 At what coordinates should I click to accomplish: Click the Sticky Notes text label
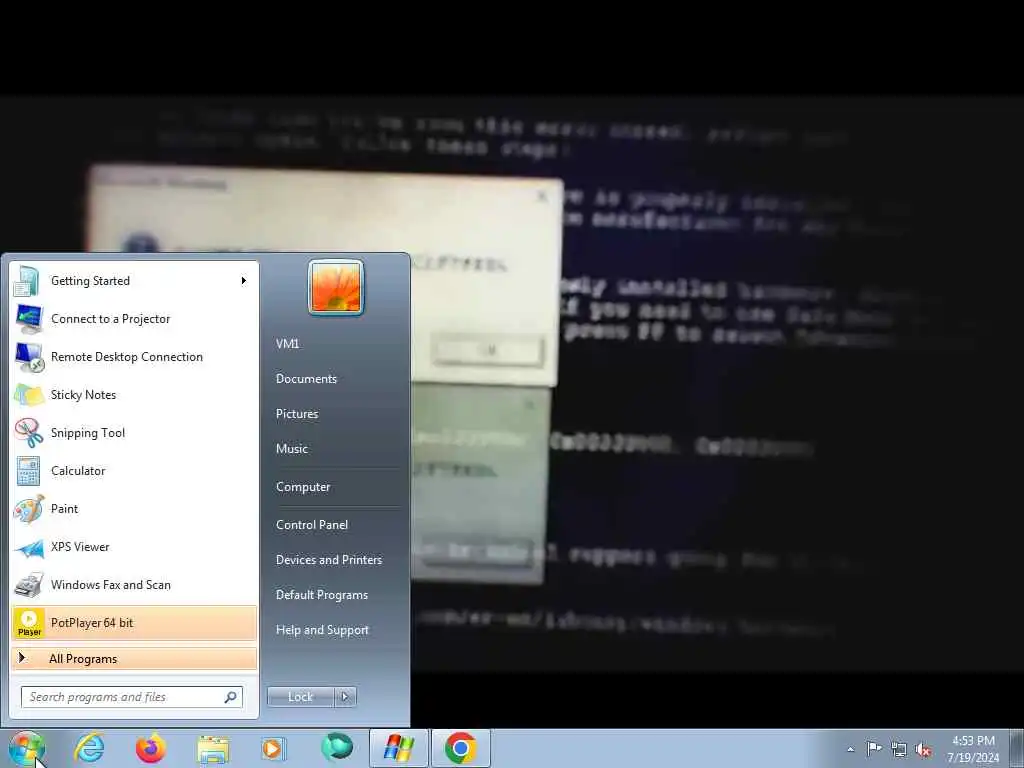84,395
